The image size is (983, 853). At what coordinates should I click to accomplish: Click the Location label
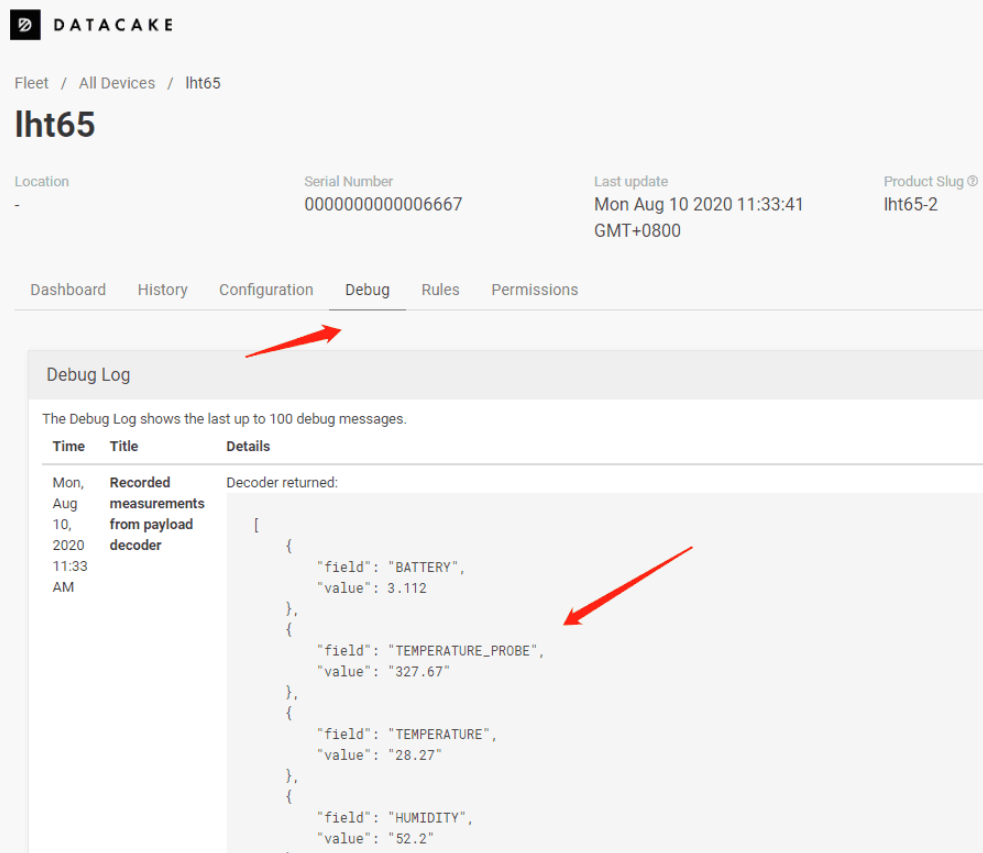click(41, 181)
